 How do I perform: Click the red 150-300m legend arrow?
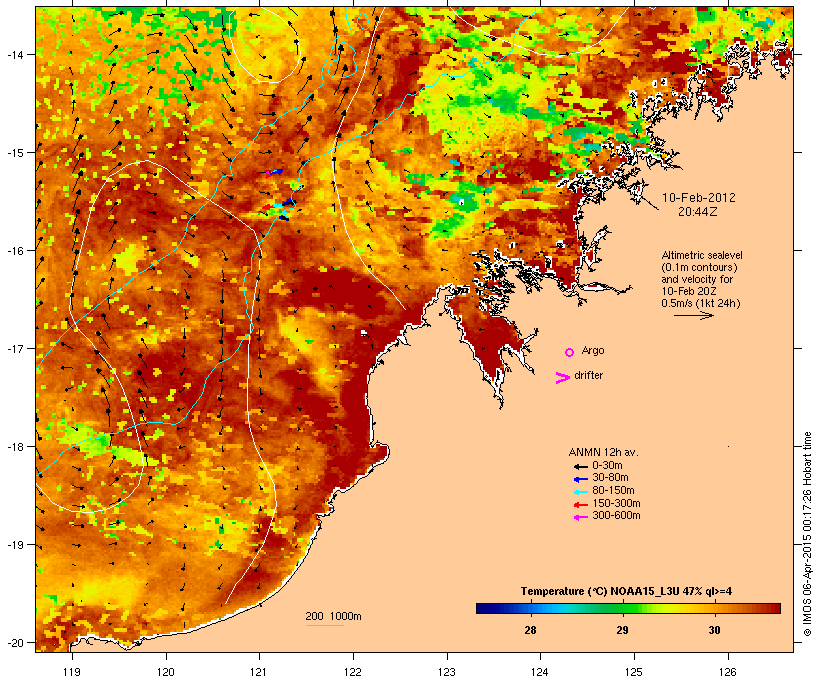580,505
